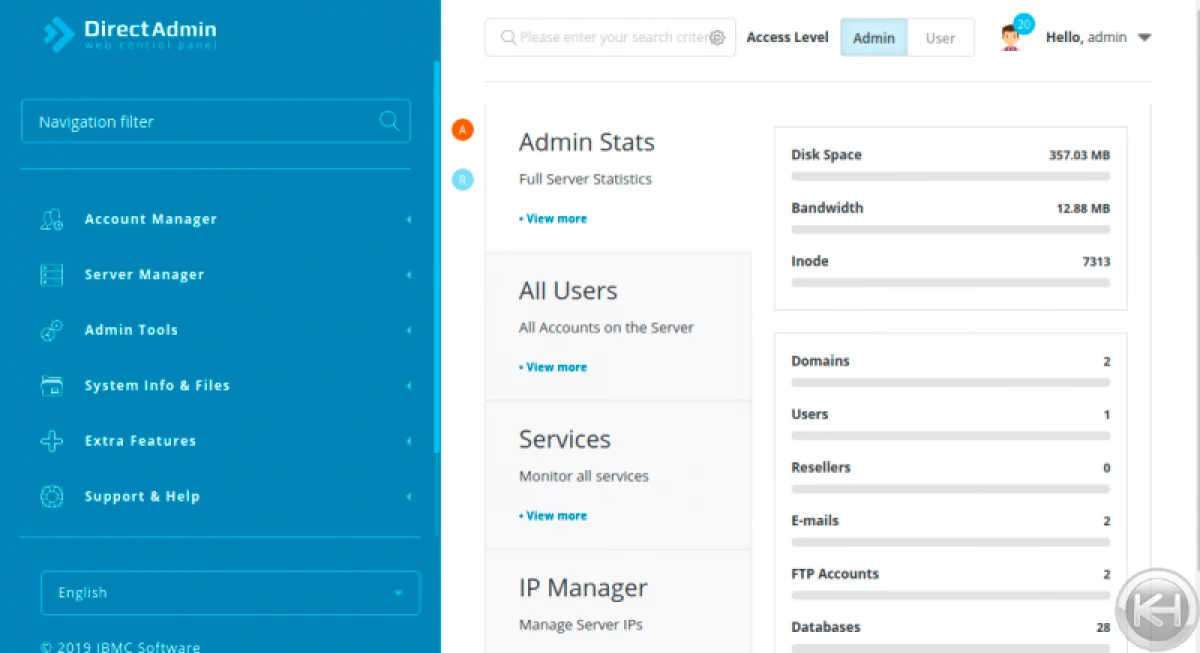Click View more under Admin Stats
This screenshot has height=653, width=1200.
click(x=555, y=219)
